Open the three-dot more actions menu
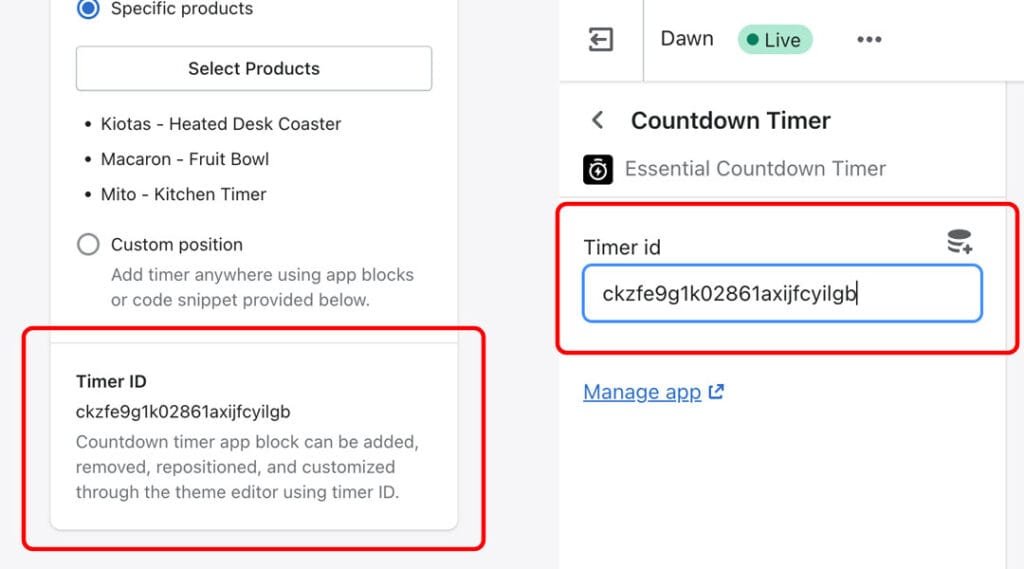1024x569 pixels. coord(869,40)
